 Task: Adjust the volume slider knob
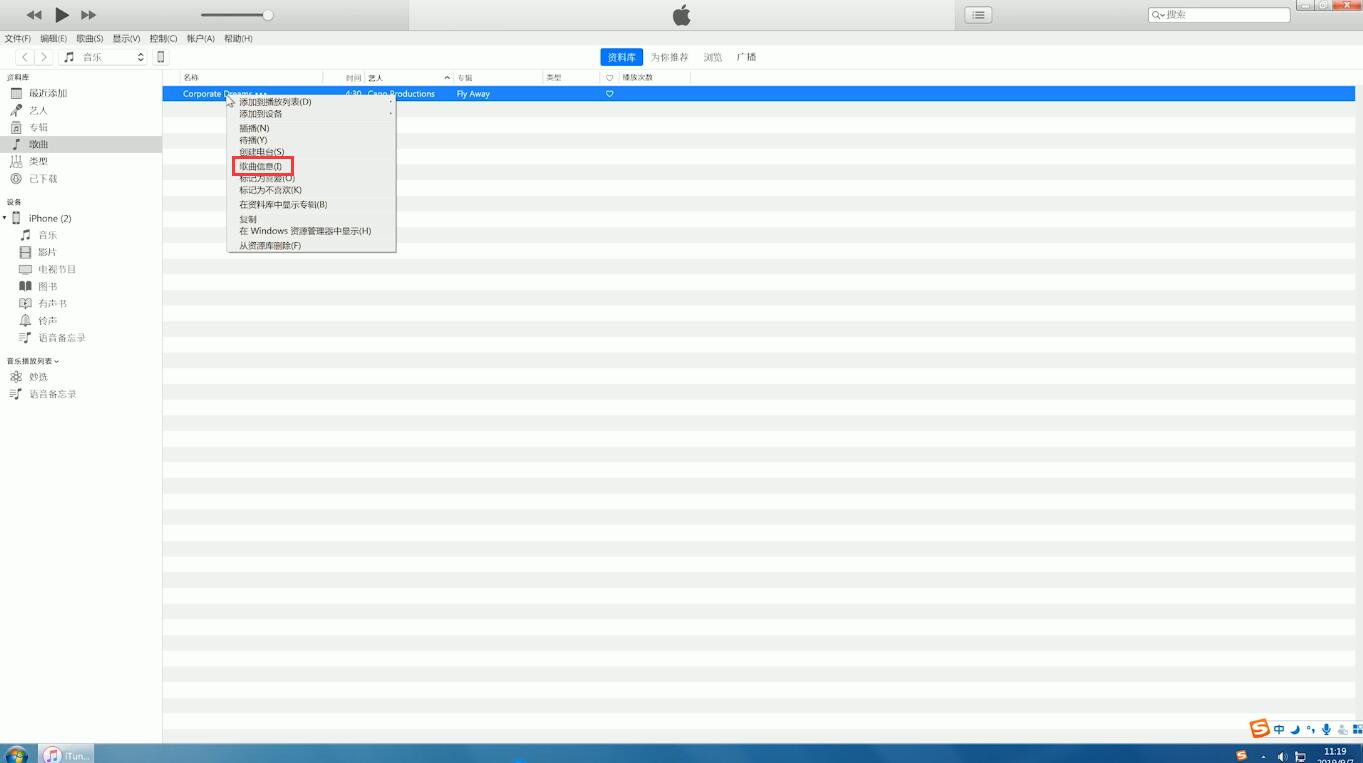click(x=268, y=15)
